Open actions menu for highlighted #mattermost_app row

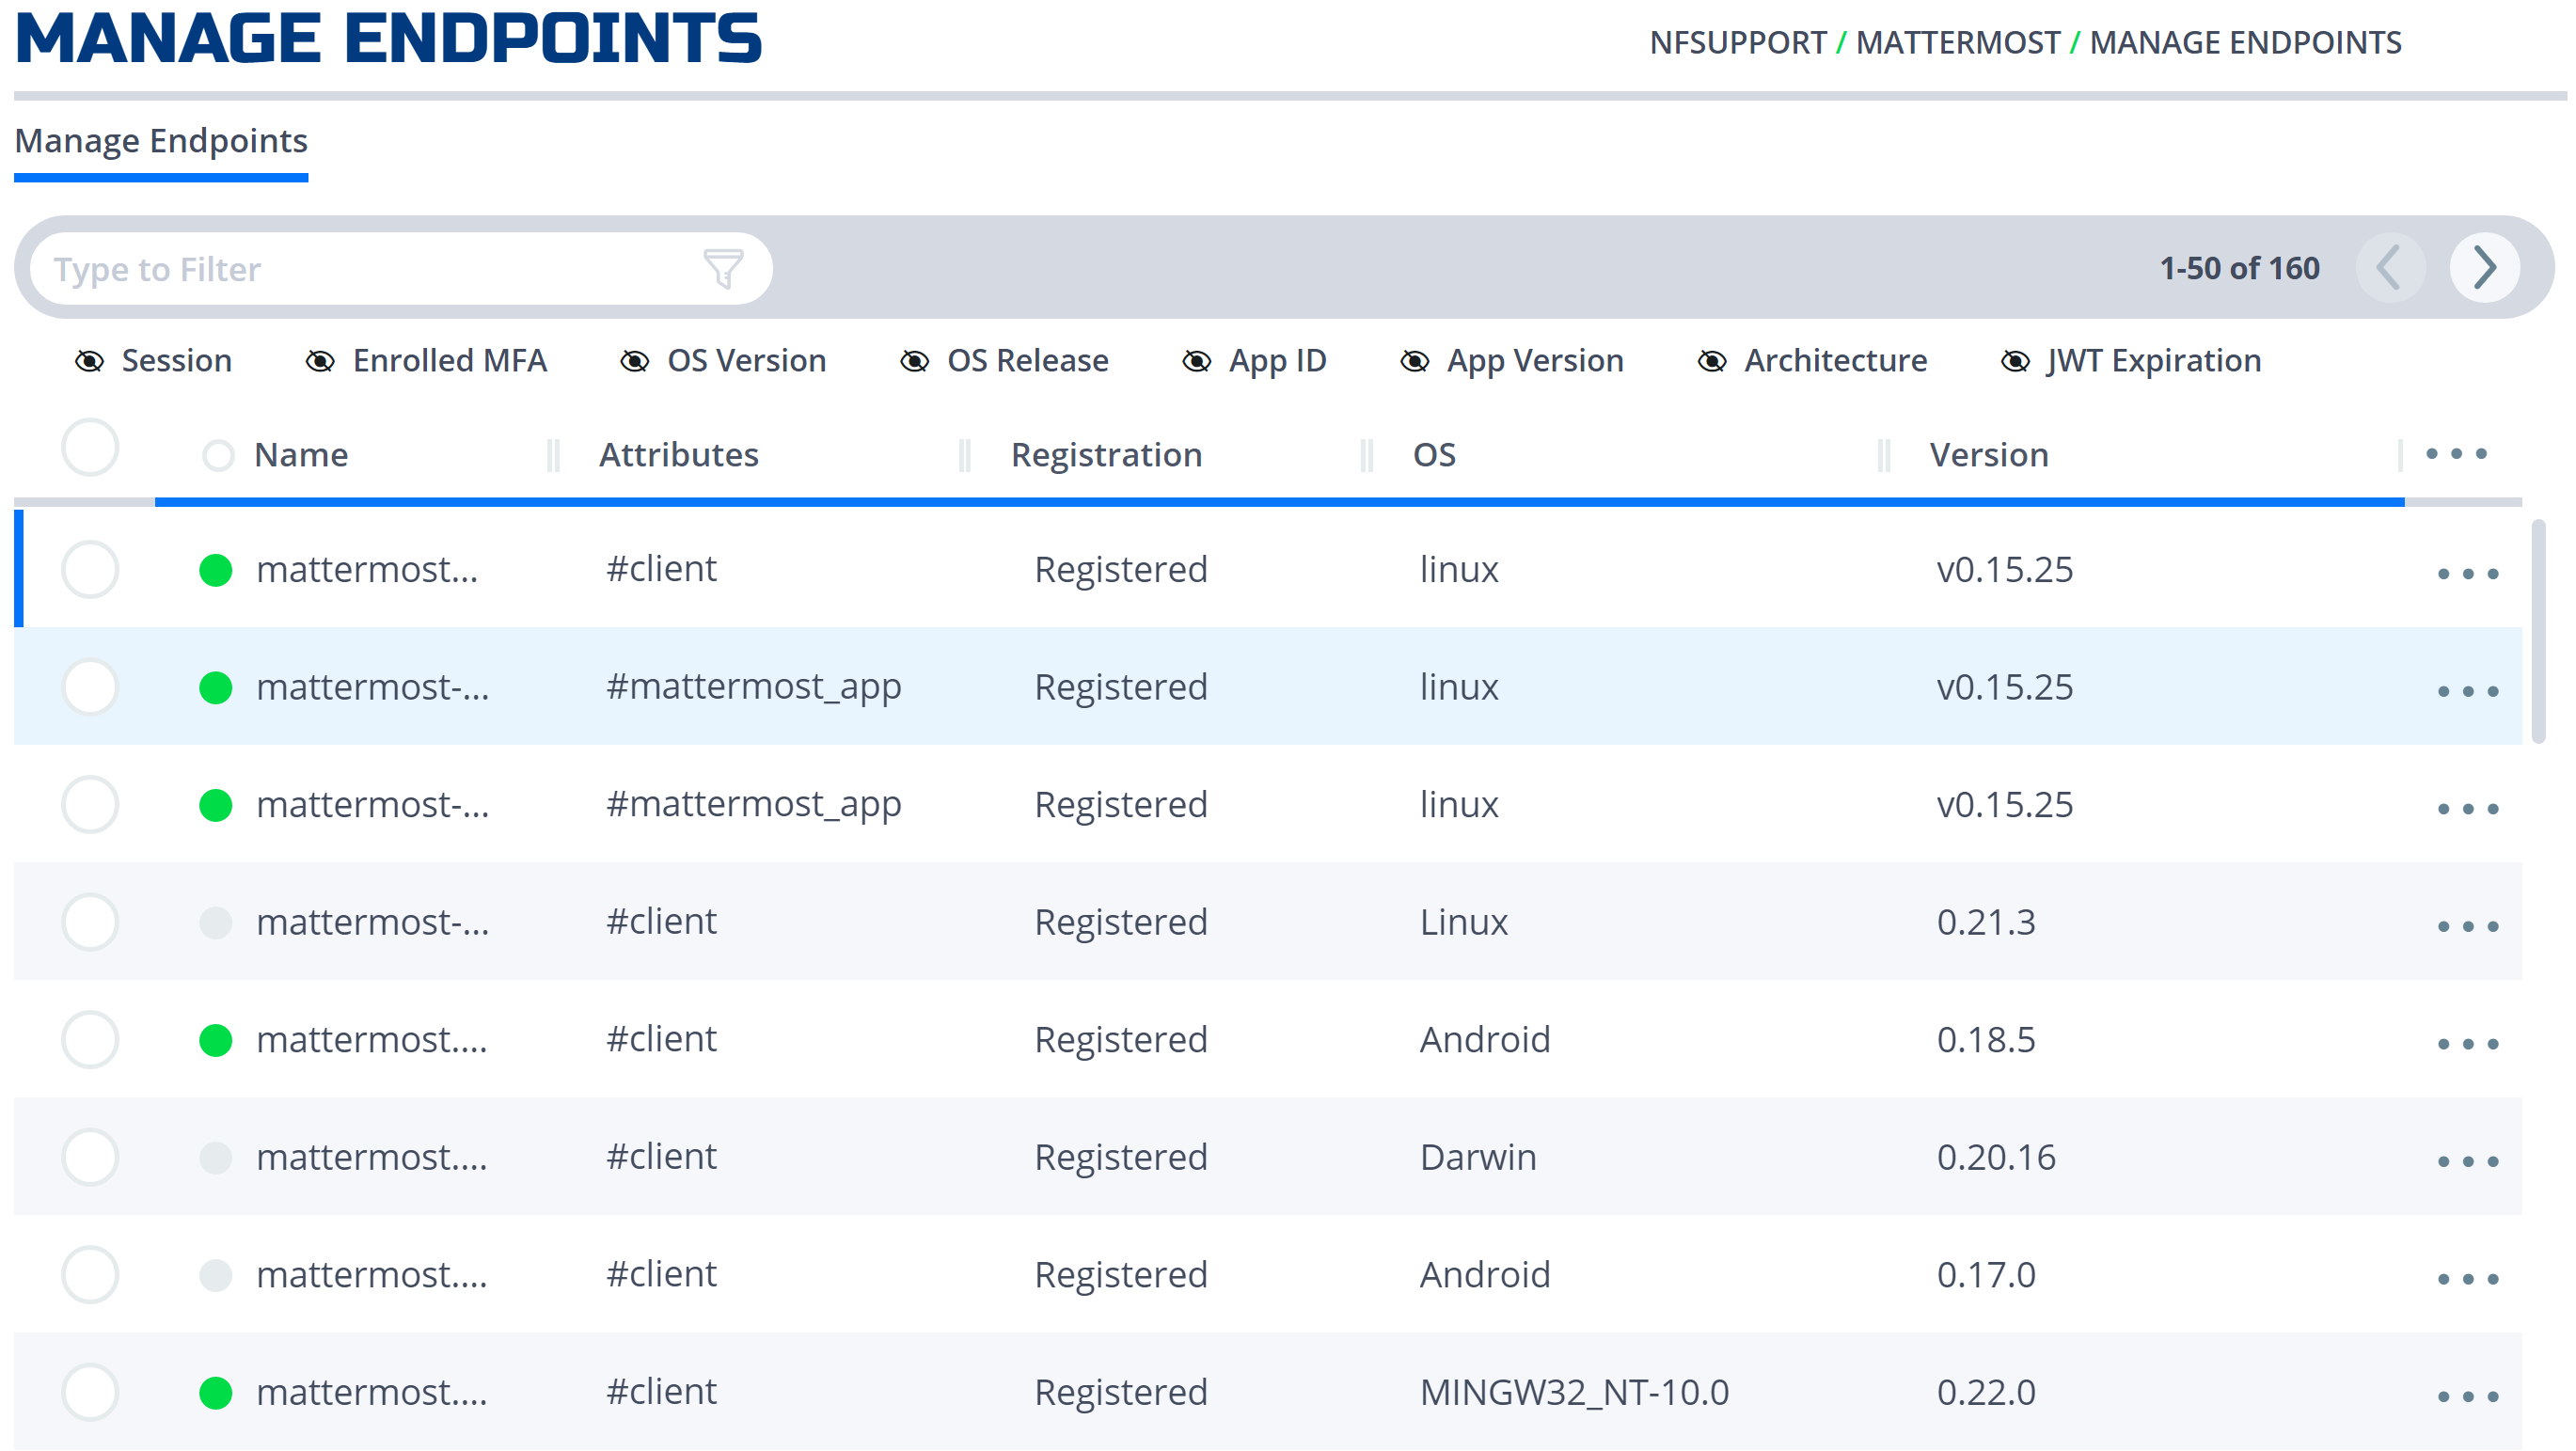tap(2467, 691)
